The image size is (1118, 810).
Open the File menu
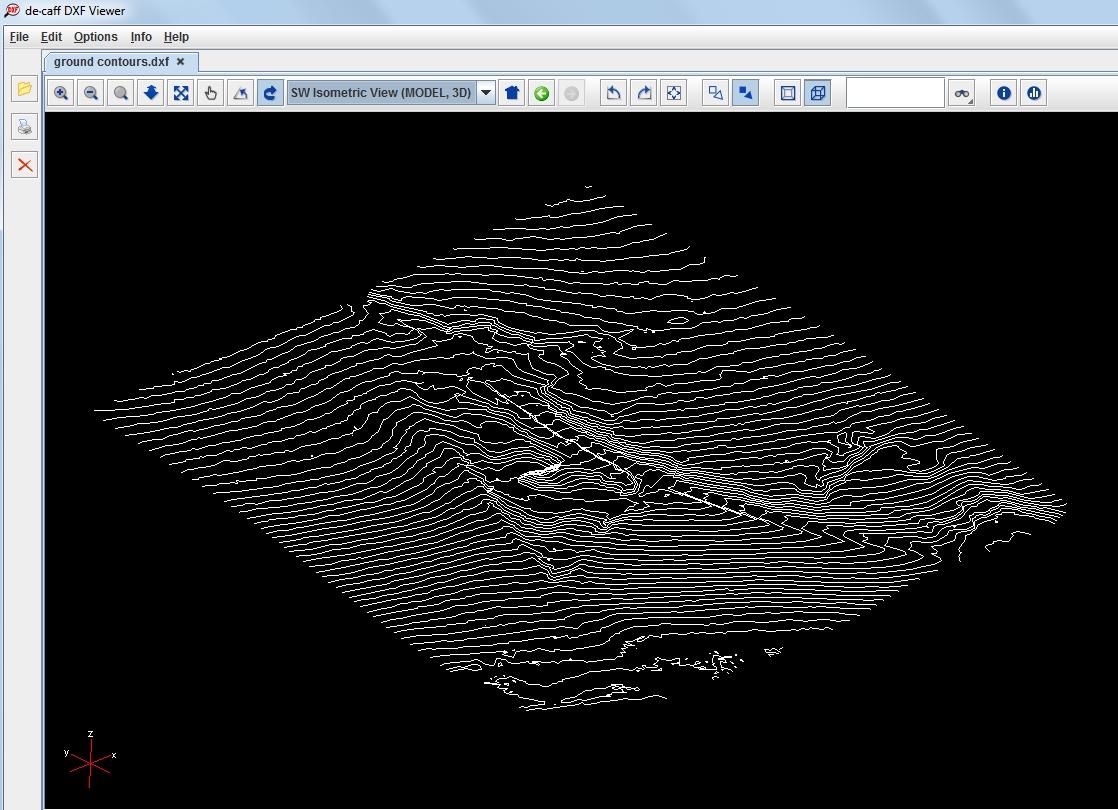pyautogui.click(x=19, y=37)
